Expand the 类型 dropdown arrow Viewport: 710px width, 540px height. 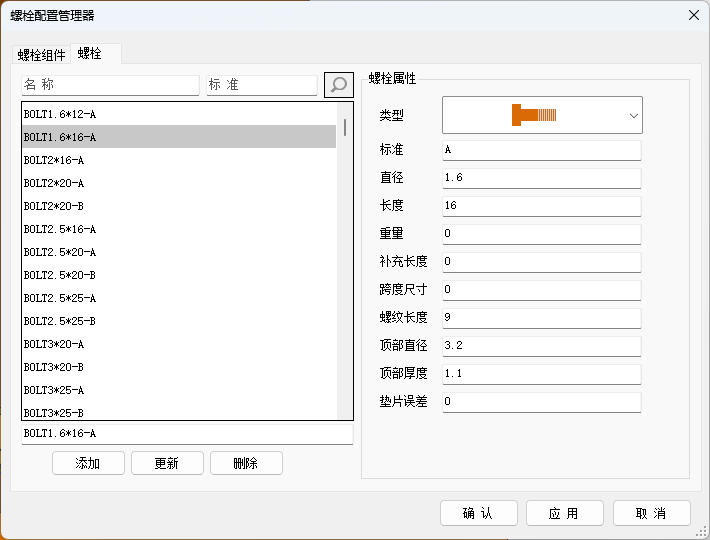point(633,115)
